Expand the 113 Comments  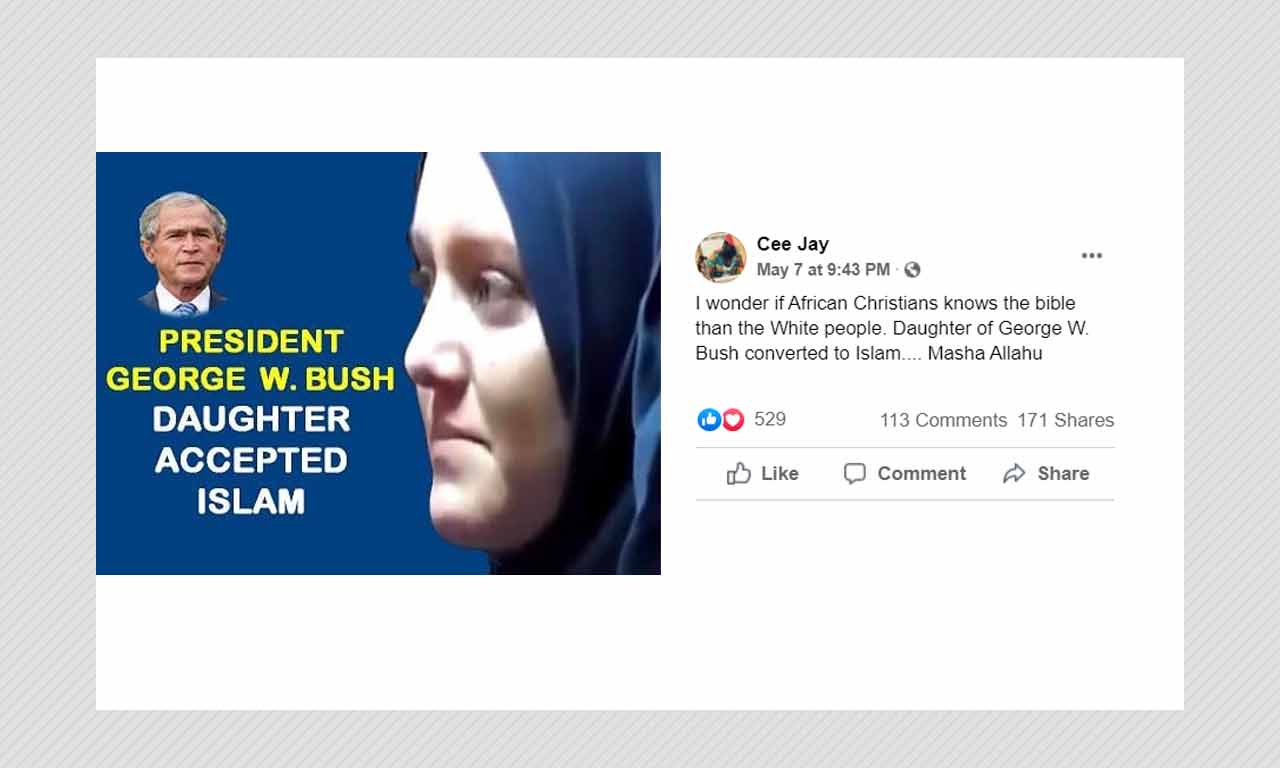click(x=943, y=421)
